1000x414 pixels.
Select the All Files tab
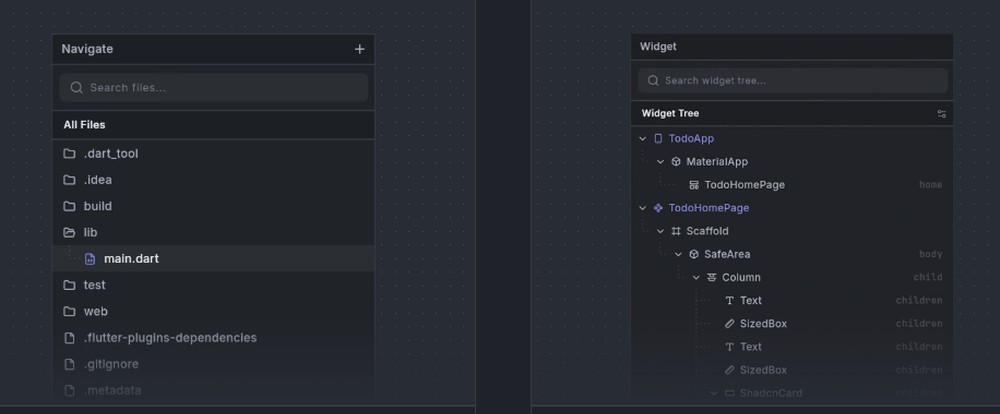pos(84,125)
